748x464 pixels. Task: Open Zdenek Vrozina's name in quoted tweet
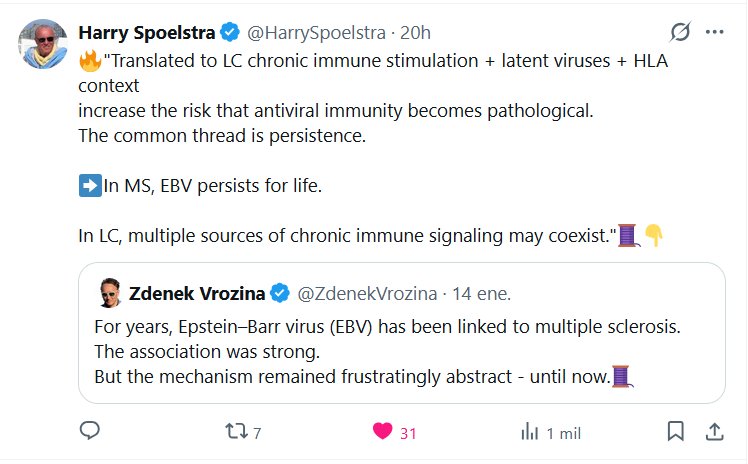coord(197,293)
